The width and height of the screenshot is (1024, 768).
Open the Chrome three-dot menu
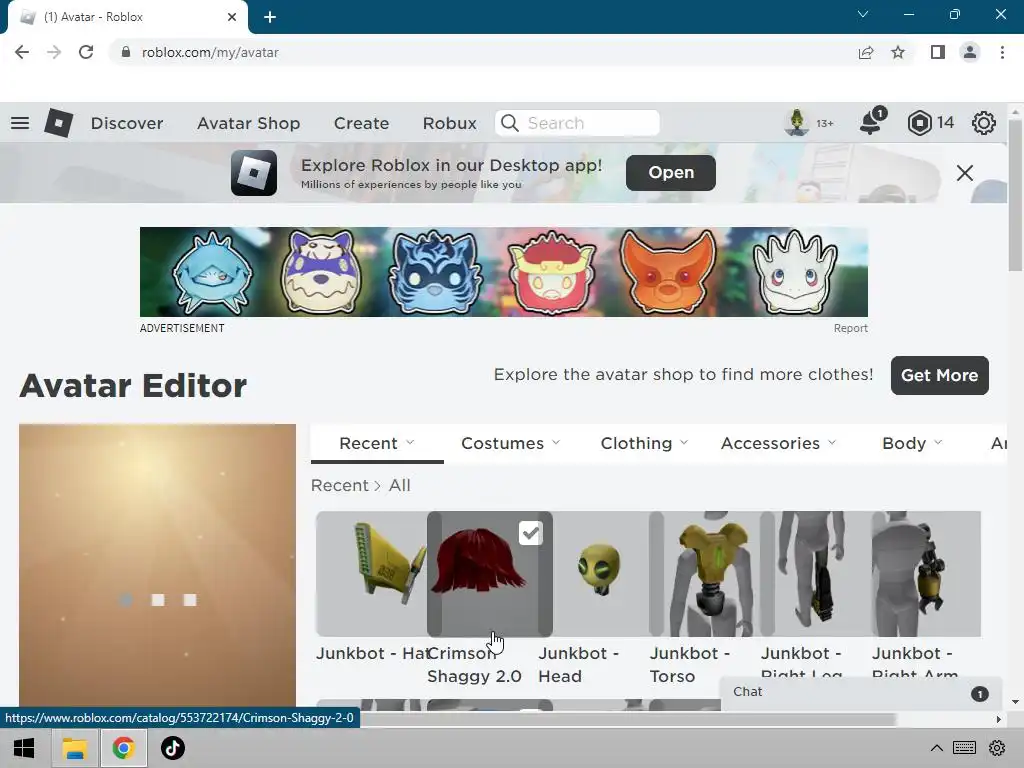click(1002, 52)
